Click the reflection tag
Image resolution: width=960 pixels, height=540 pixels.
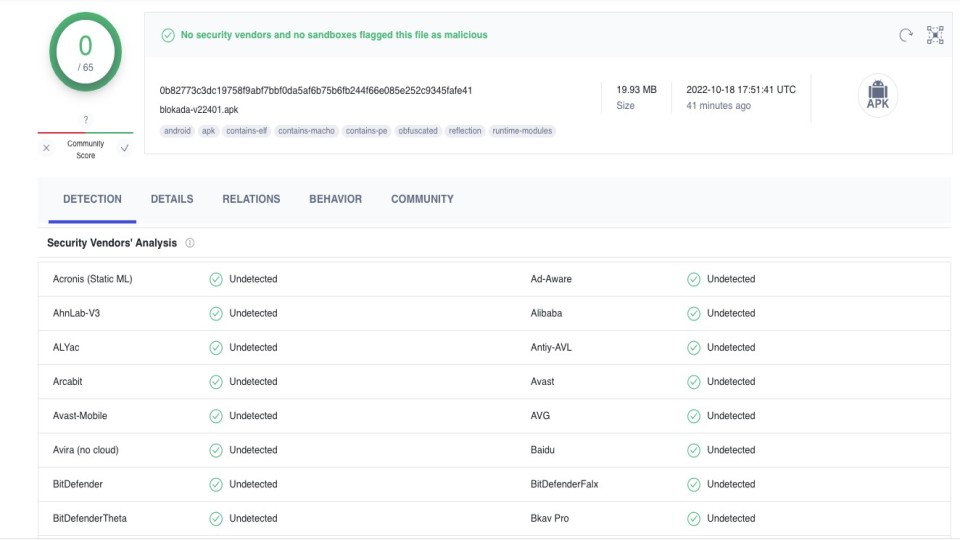tap(465, 131)
